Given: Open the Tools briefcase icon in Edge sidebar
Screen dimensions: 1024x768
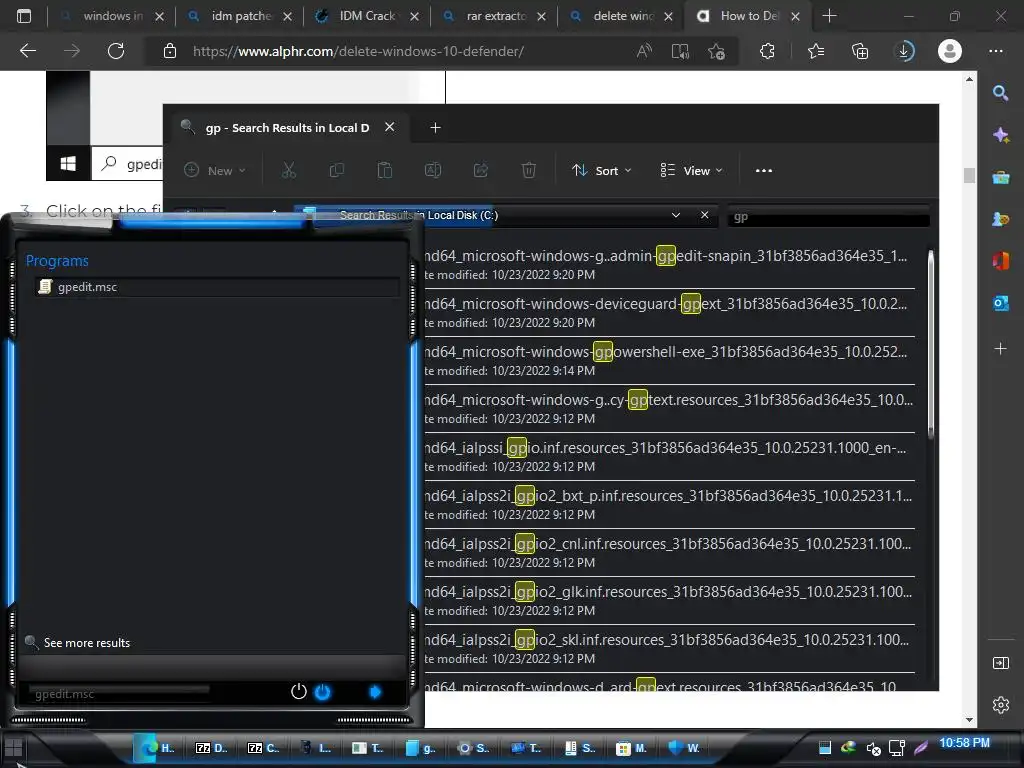Looking at the screenshot, I should 1000,177.
